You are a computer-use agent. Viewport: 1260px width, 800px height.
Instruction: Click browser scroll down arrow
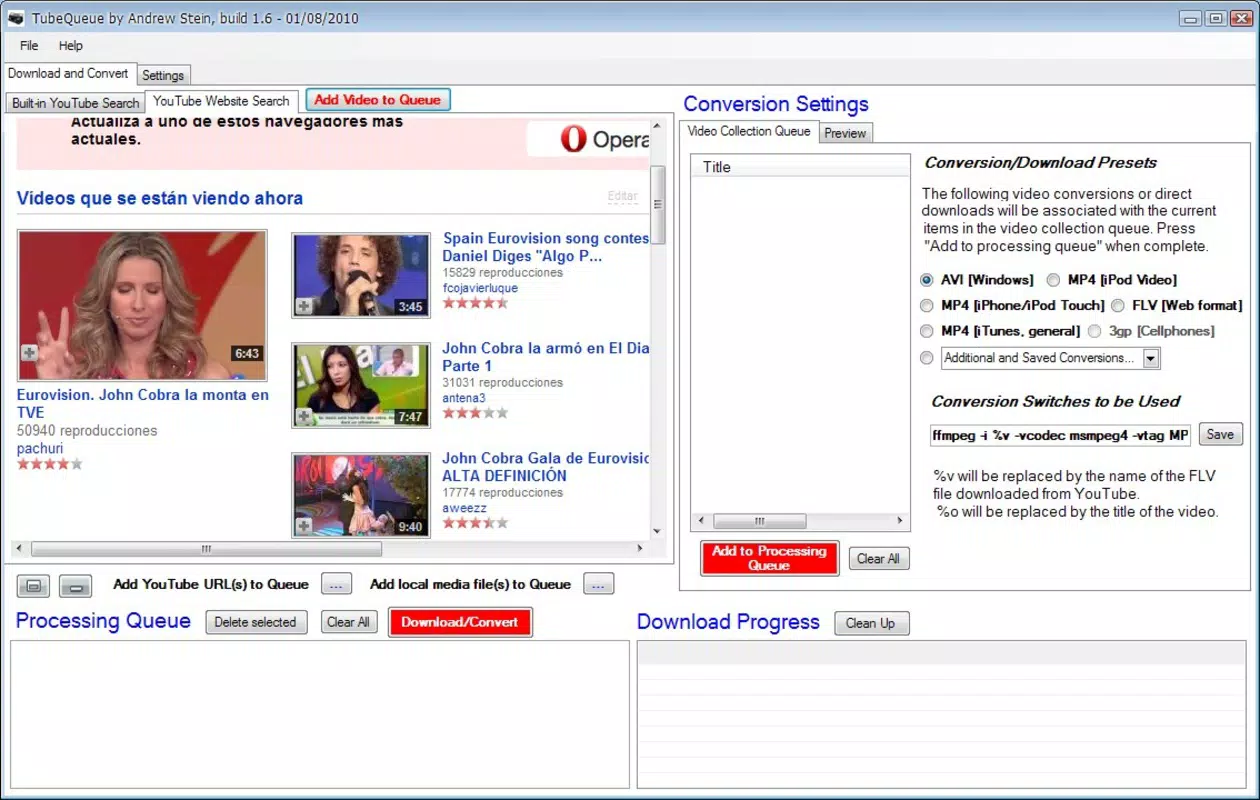[x=657, y=531]
